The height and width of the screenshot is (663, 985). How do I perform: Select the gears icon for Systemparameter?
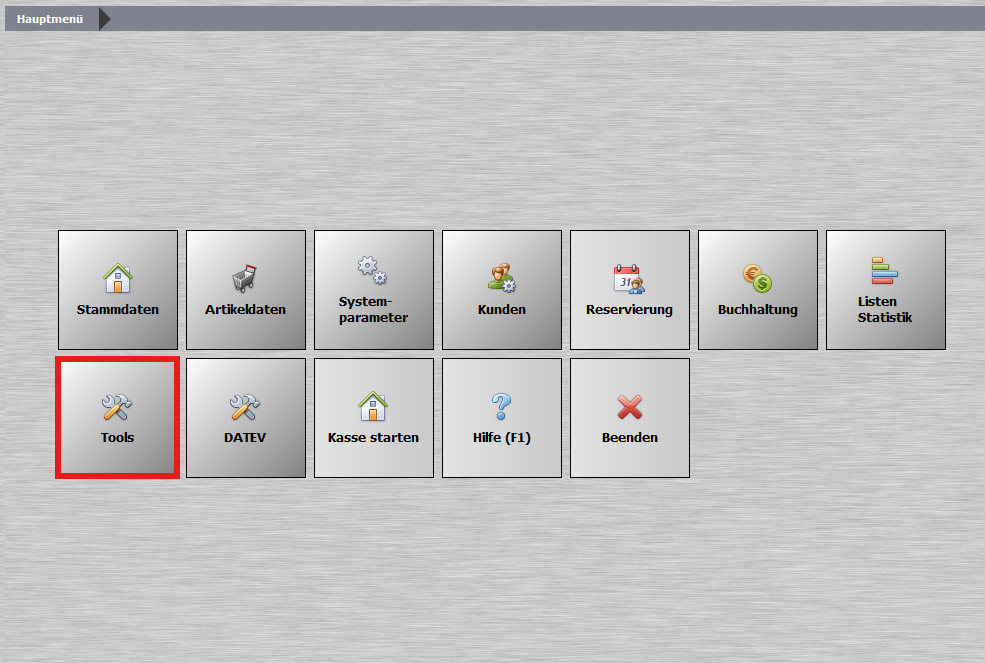tap(373, 270)
